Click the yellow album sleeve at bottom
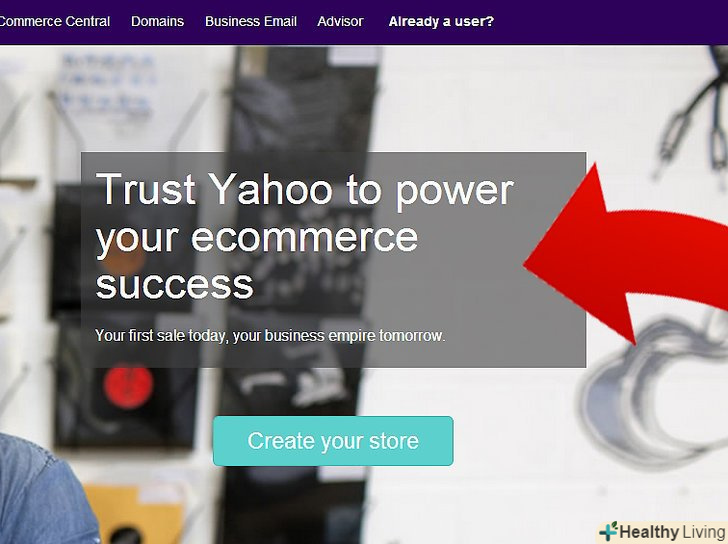Screen dimensions: 728x544 (135, 514)
